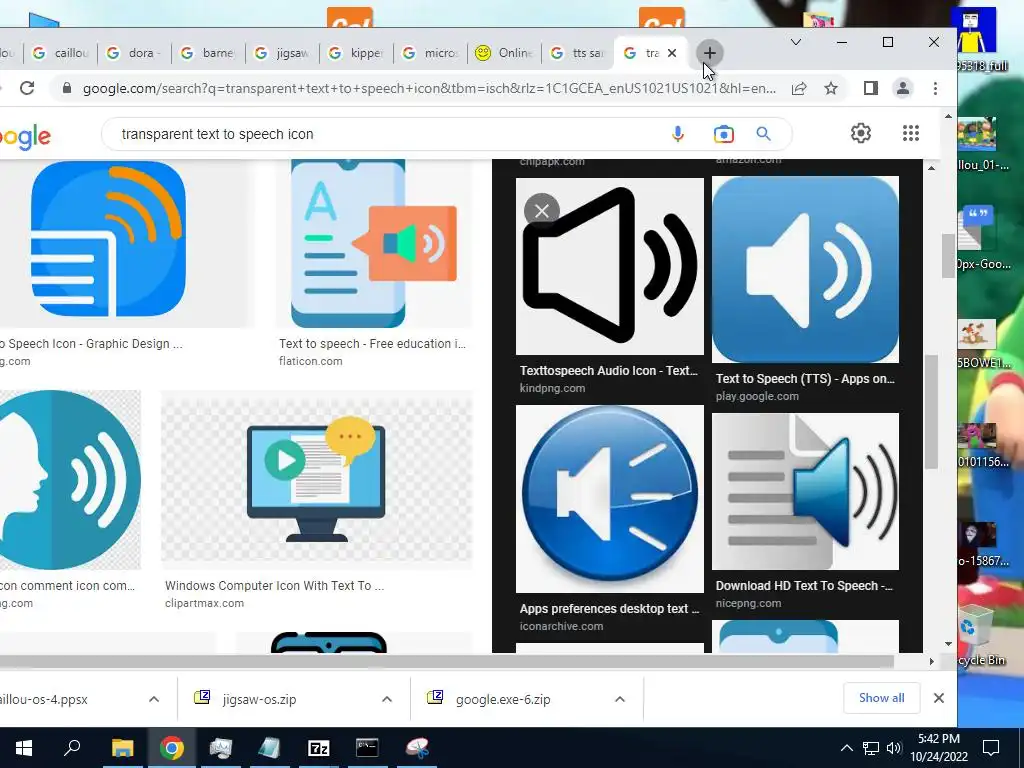
Task: Open tab search dropdown chevron
Action: [x=795, y=42]
